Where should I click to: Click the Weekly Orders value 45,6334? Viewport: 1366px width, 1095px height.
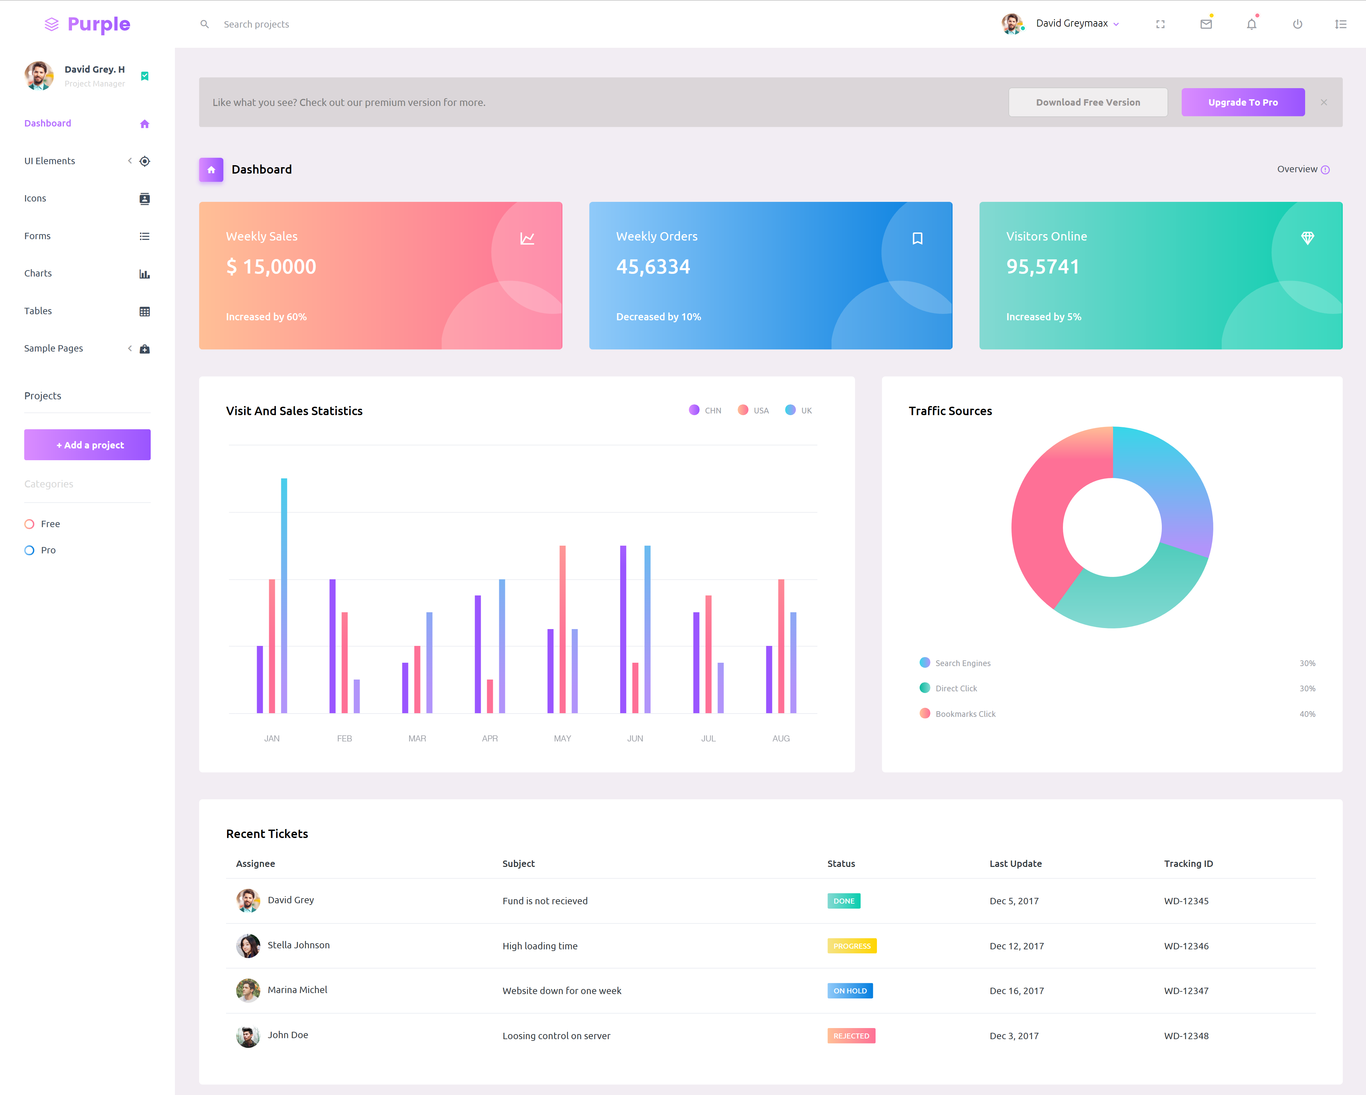tap(653, 267)
